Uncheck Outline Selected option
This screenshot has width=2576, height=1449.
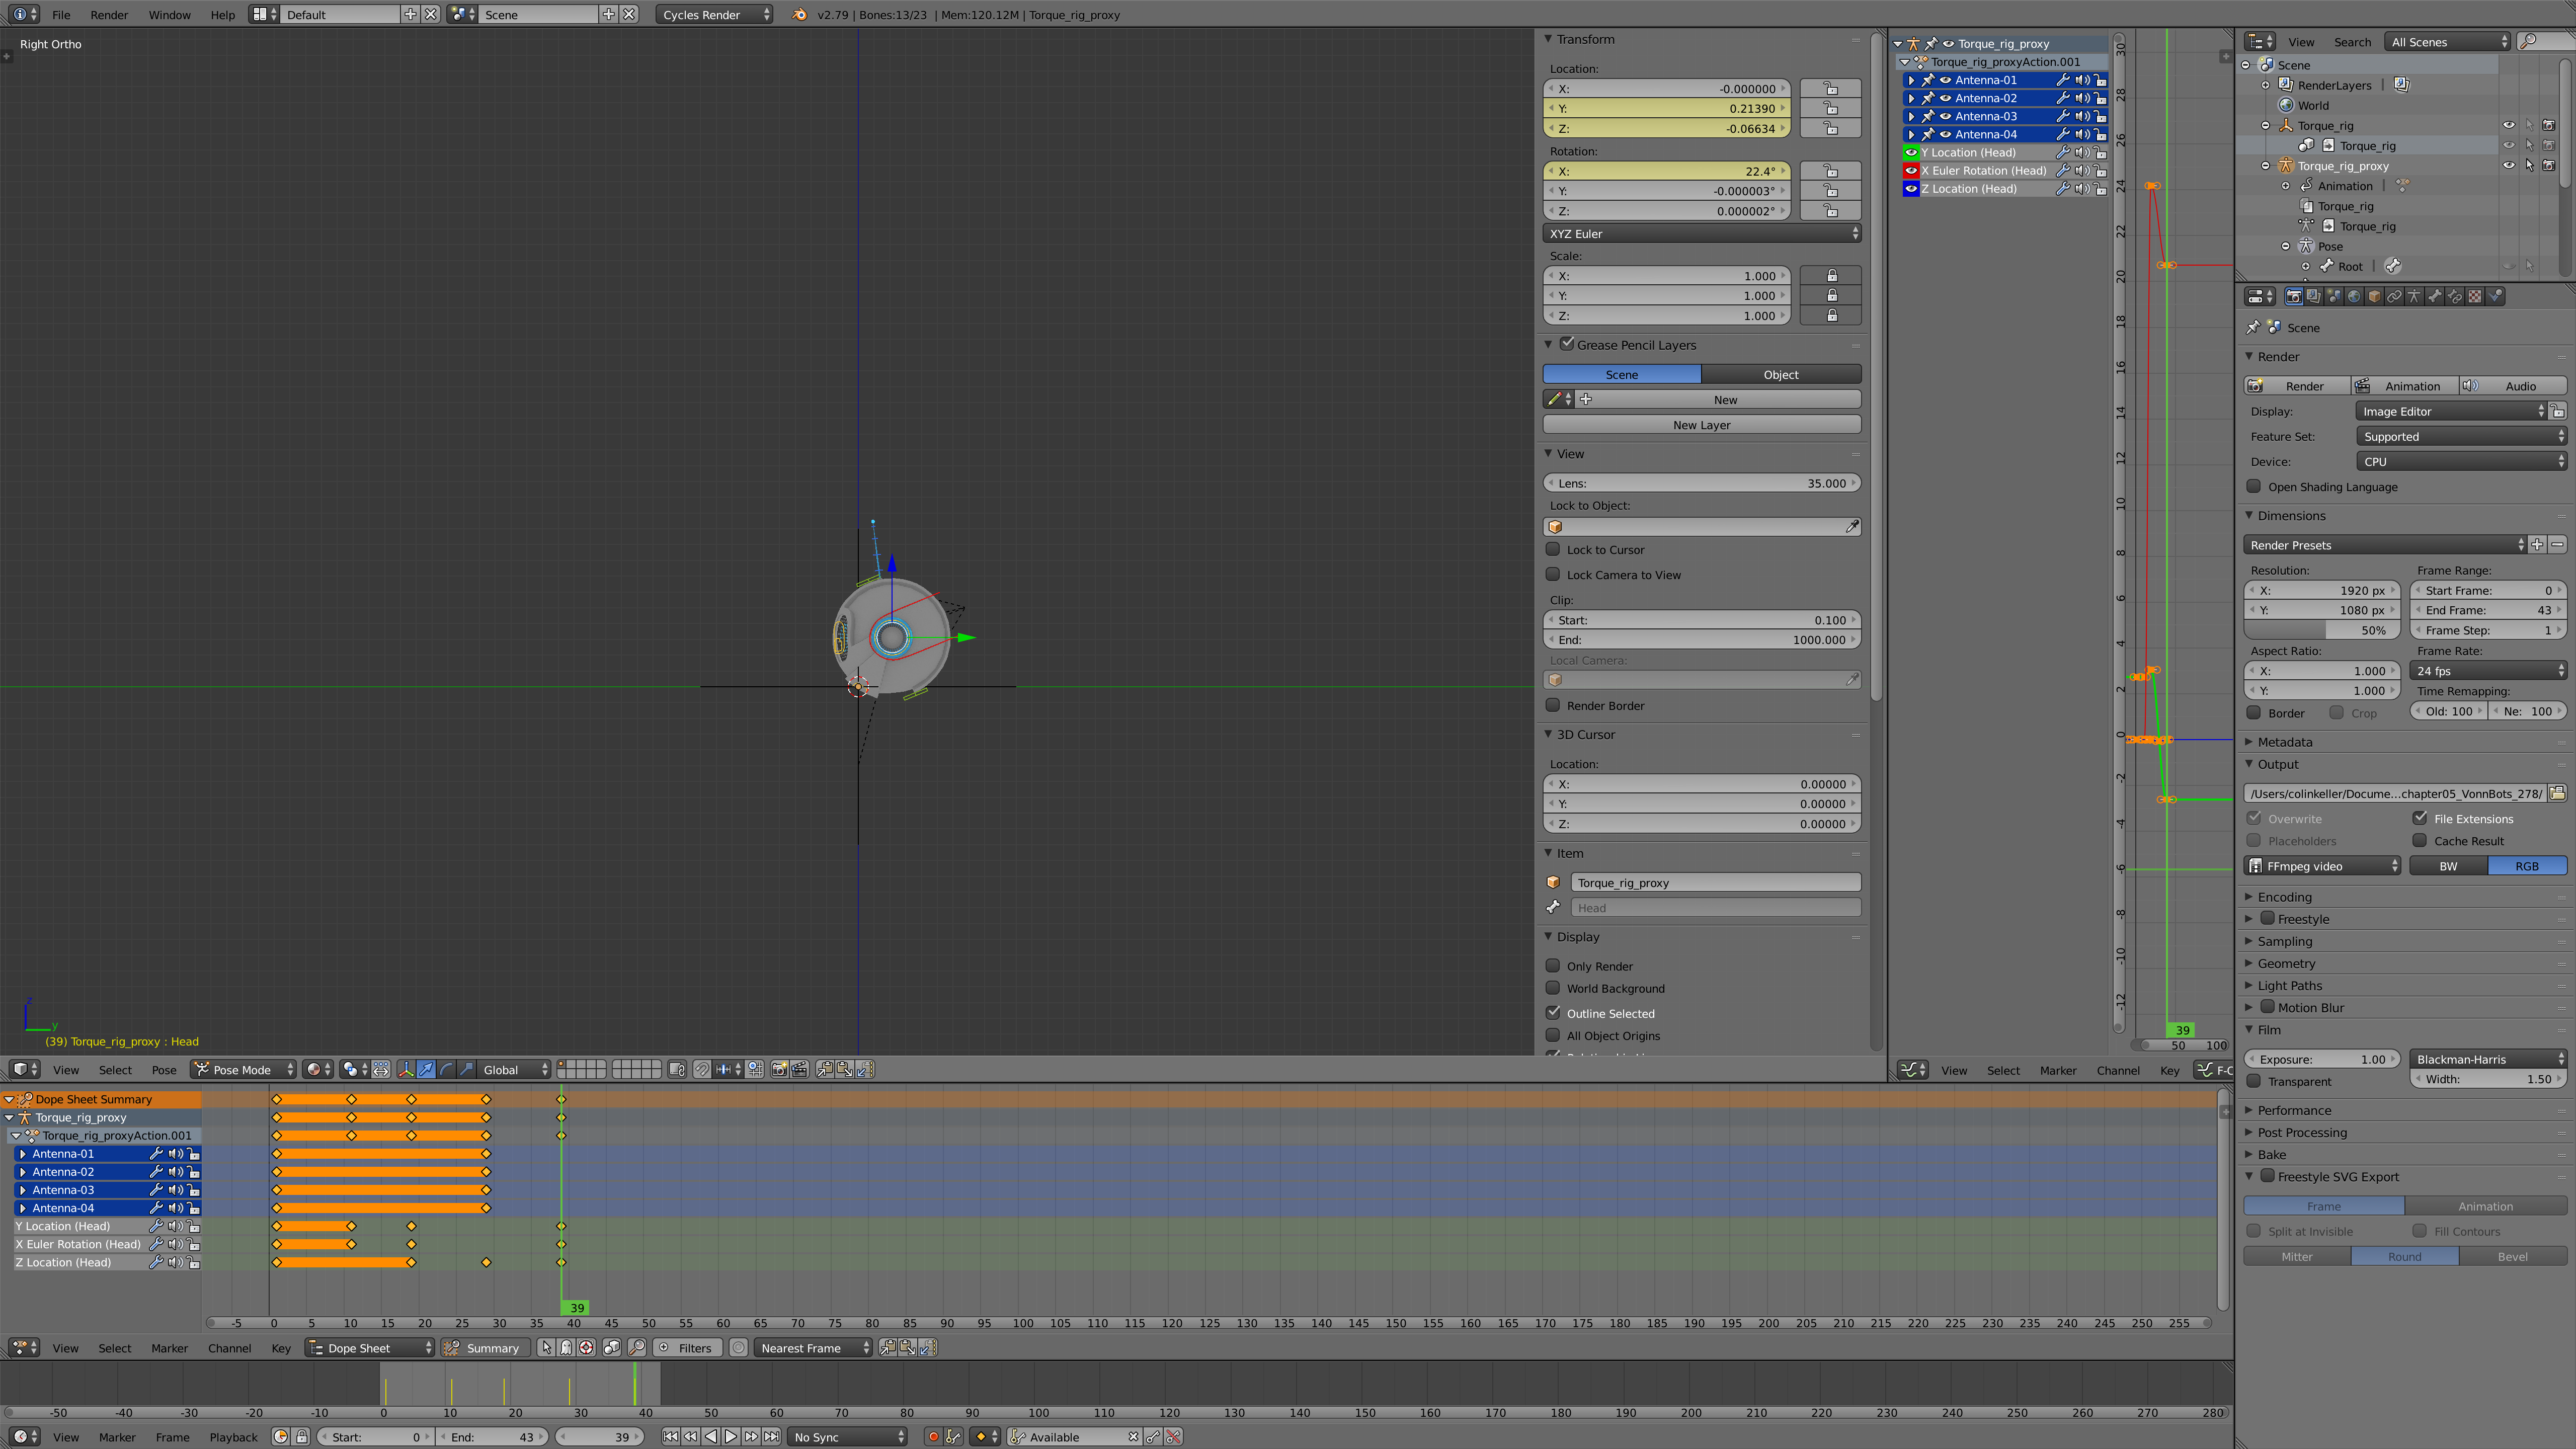1553,1012
